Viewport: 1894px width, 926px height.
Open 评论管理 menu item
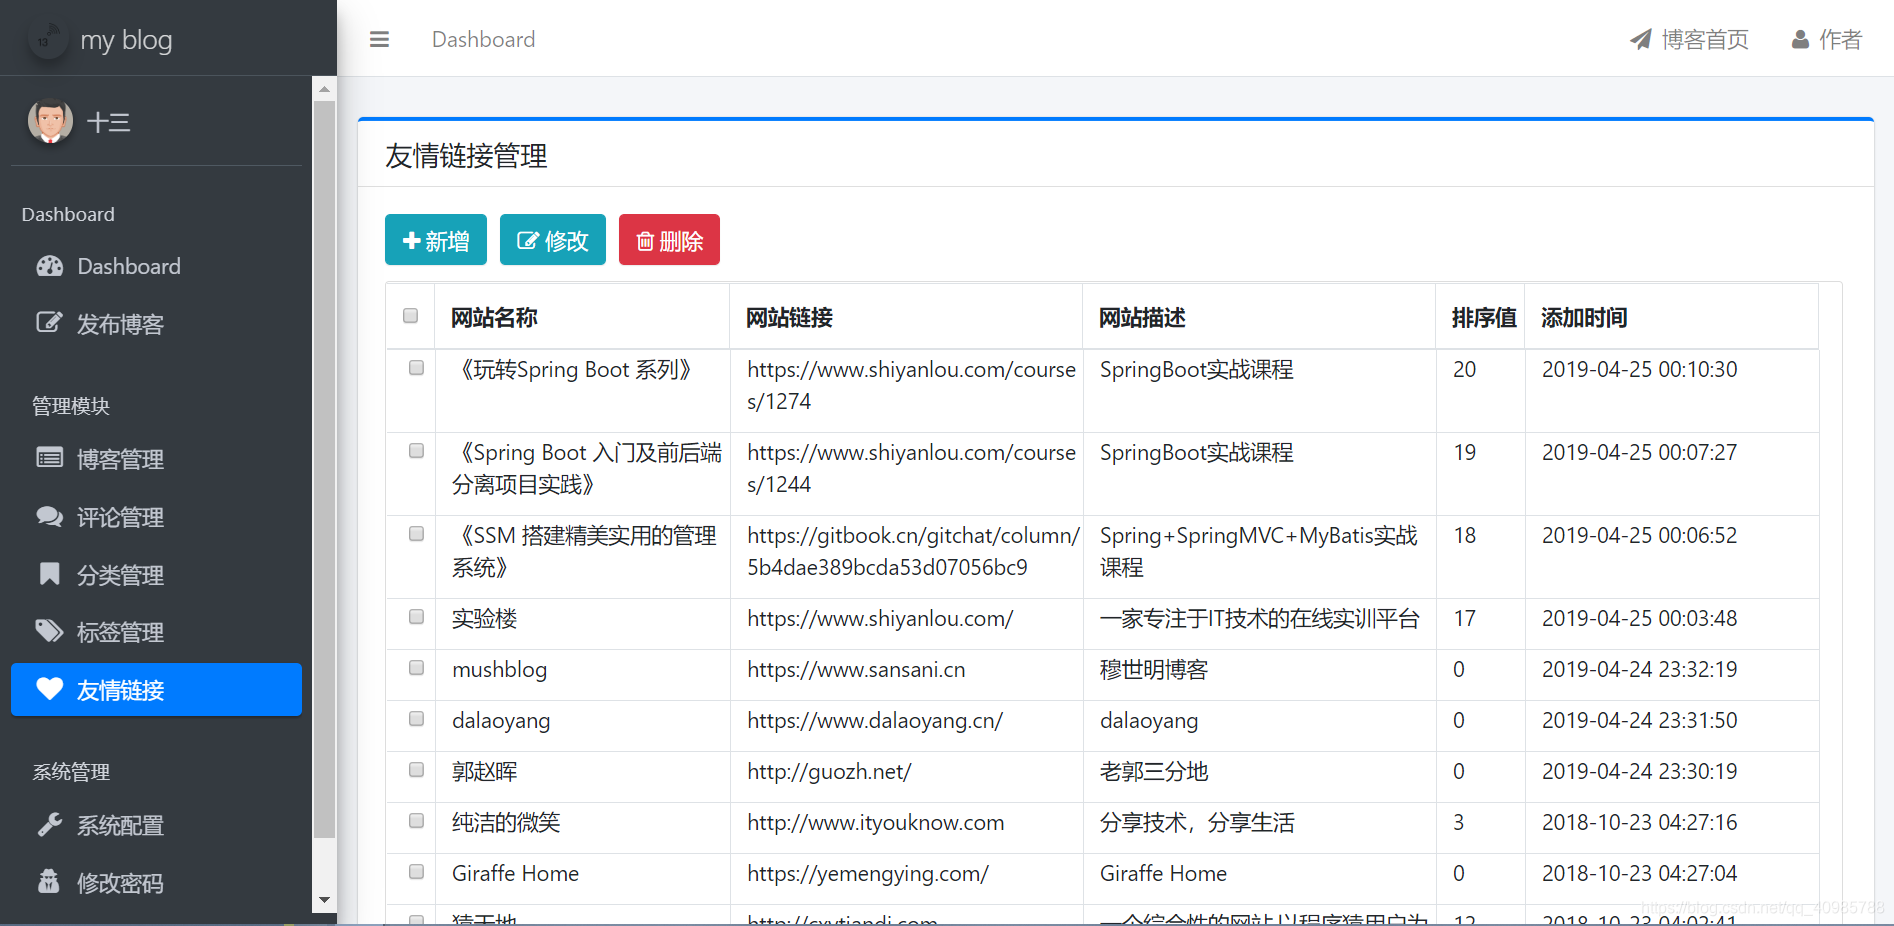point(156,517)
